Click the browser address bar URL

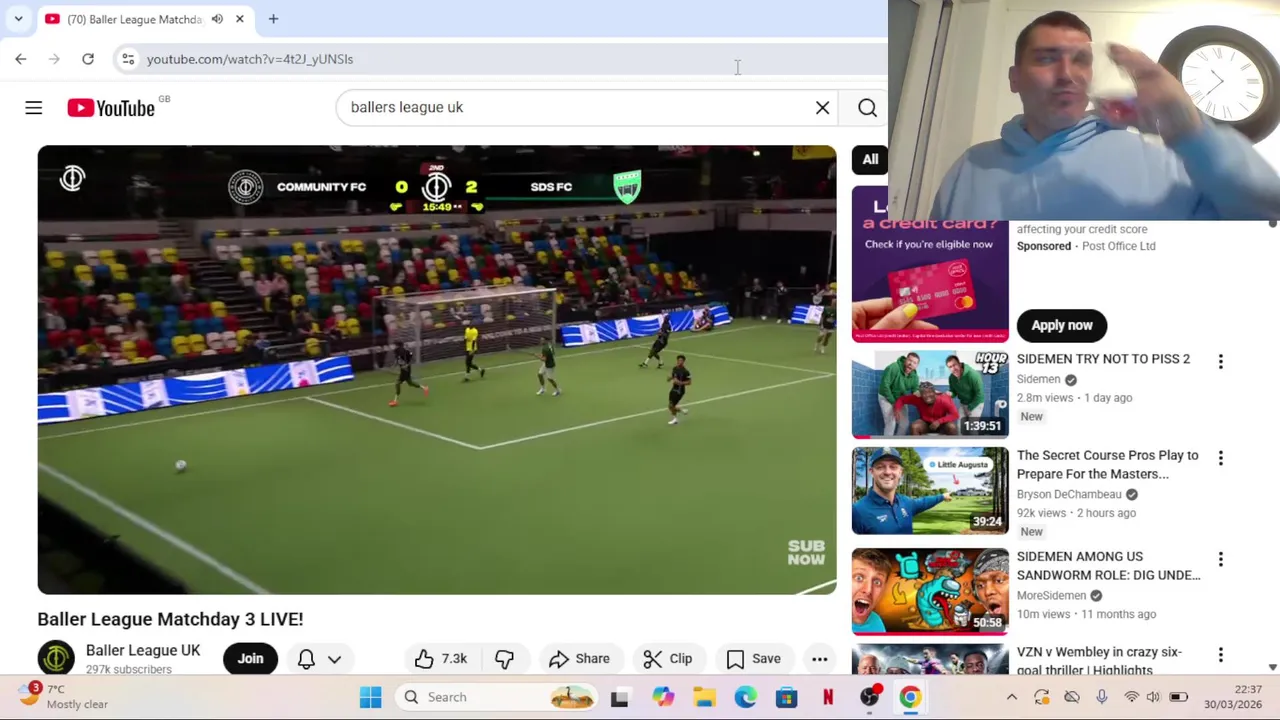coord(250,59)
